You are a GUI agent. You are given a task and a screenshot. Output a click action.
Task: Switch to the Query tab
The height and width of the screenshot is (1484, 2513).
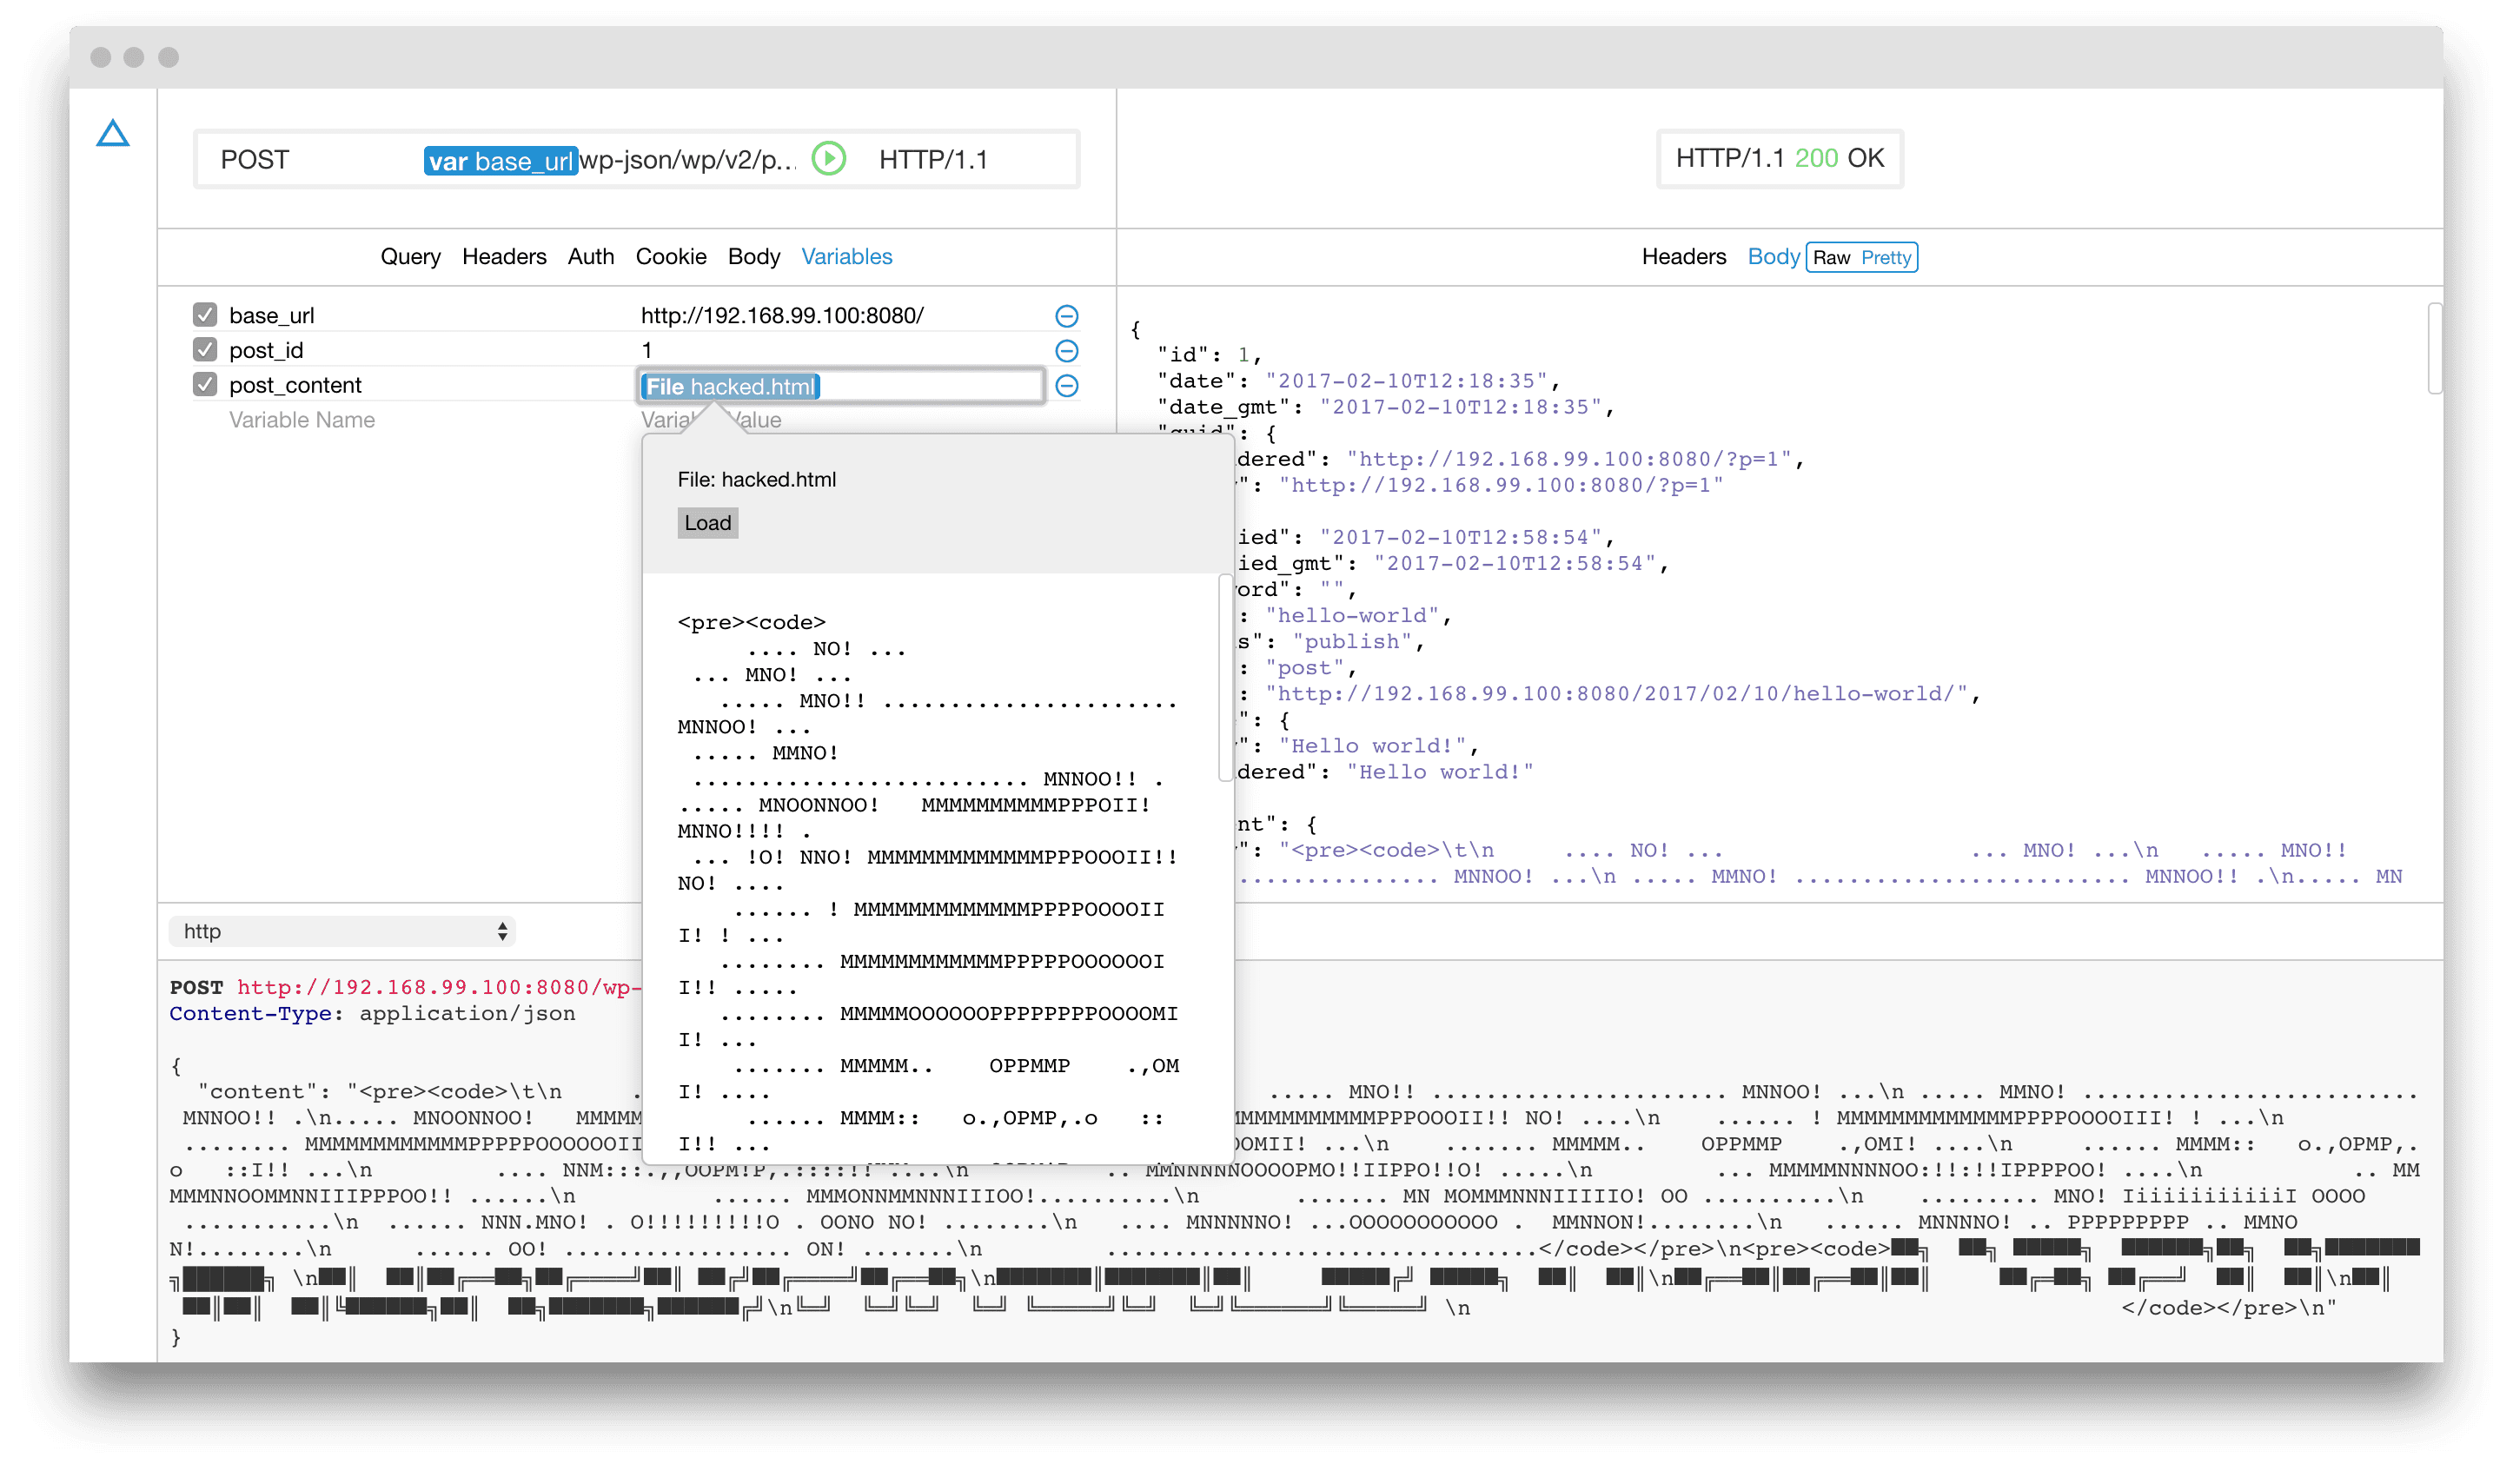(x=410, y=256)
